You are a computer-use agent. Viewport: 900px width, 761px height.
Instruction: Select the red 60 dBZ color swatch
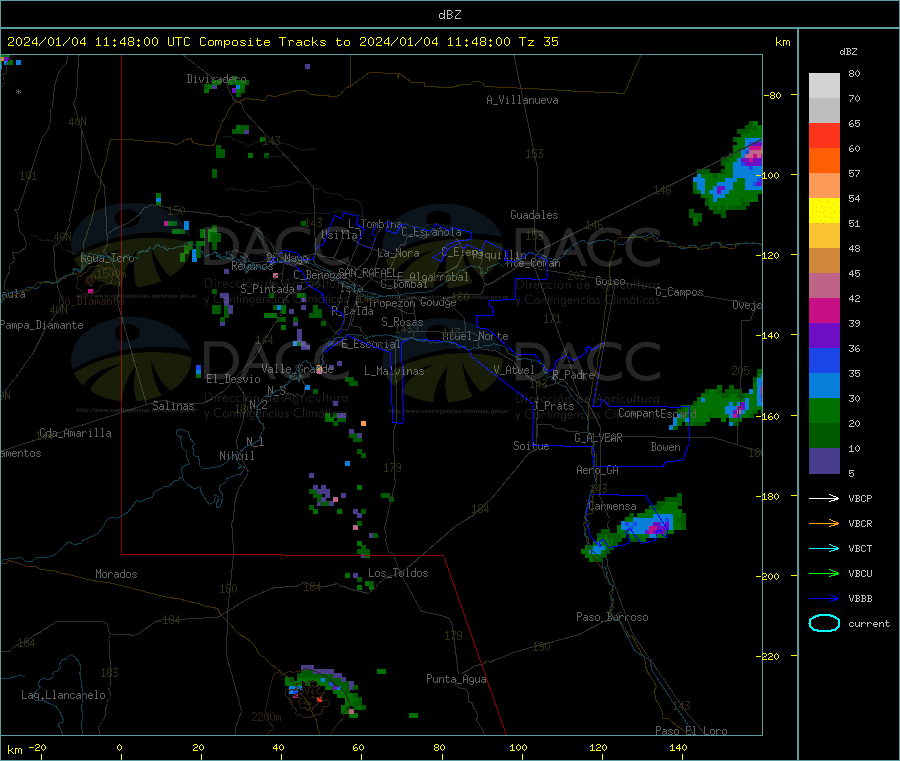tap(824, 135)
